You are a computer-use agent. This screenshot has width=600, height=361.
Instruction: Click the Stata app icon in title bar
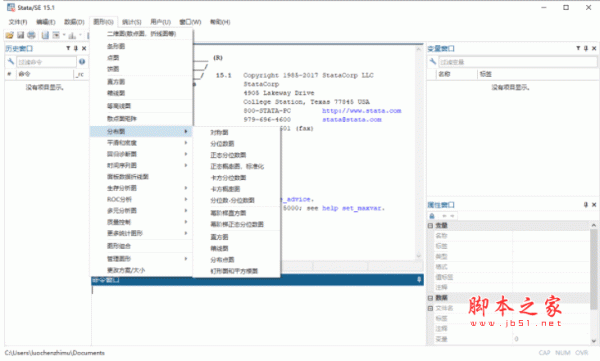pyautogui.click(x=11, y=7)
